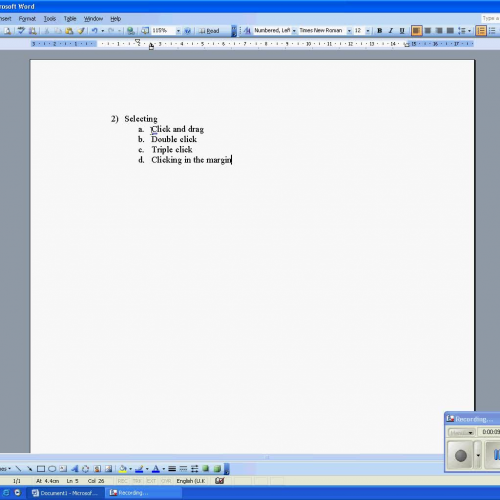Open the Style dropdown showing Numbered, Left
Screen dimensions: 500x500
click(294, 31)
